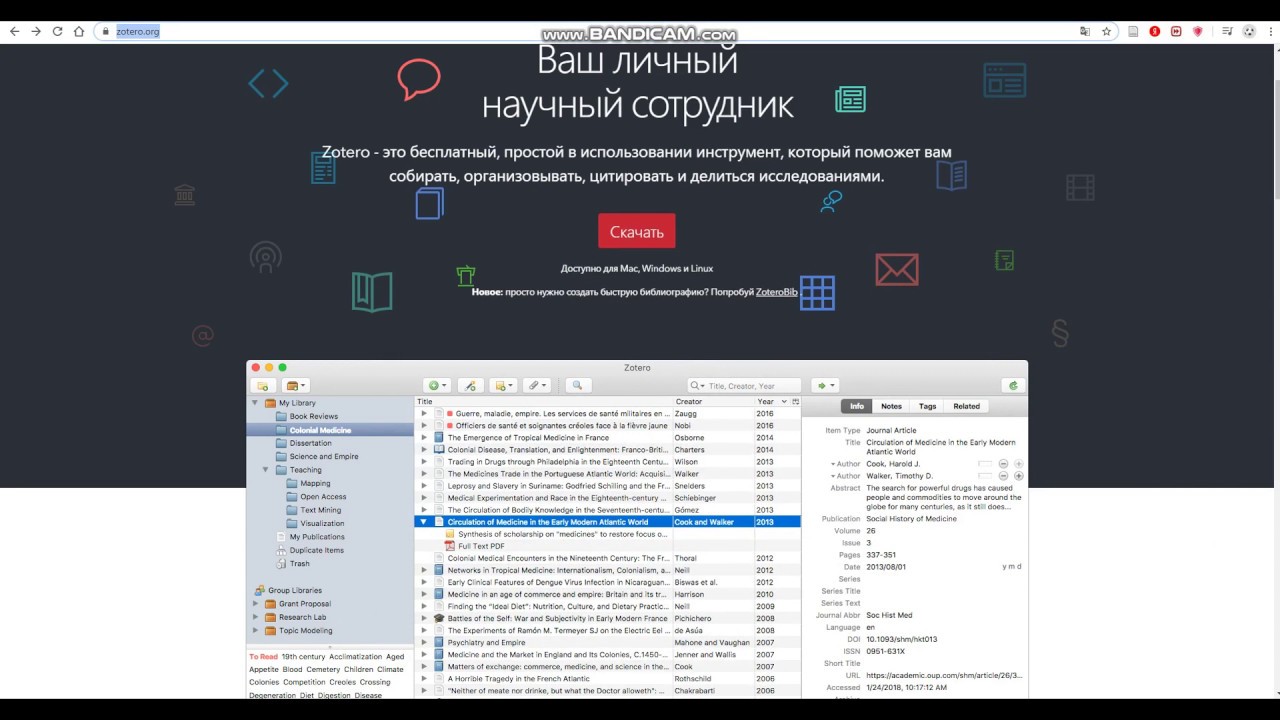Click the paperclip Add Attachment icon
The width and height of the screenshot is (1280, 720).
[x=537, y=385]
